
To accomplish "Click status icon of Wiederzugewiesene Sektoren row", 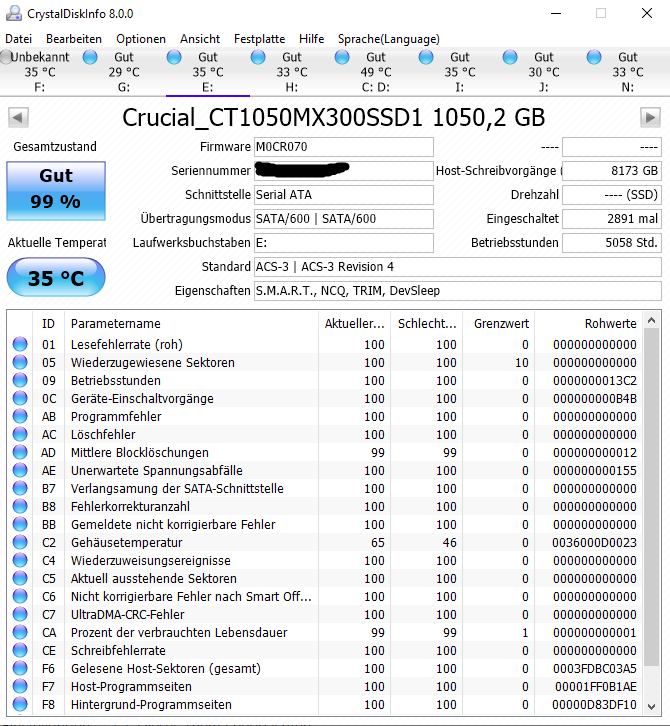I will pyautogui.click(x=20, y=362).
